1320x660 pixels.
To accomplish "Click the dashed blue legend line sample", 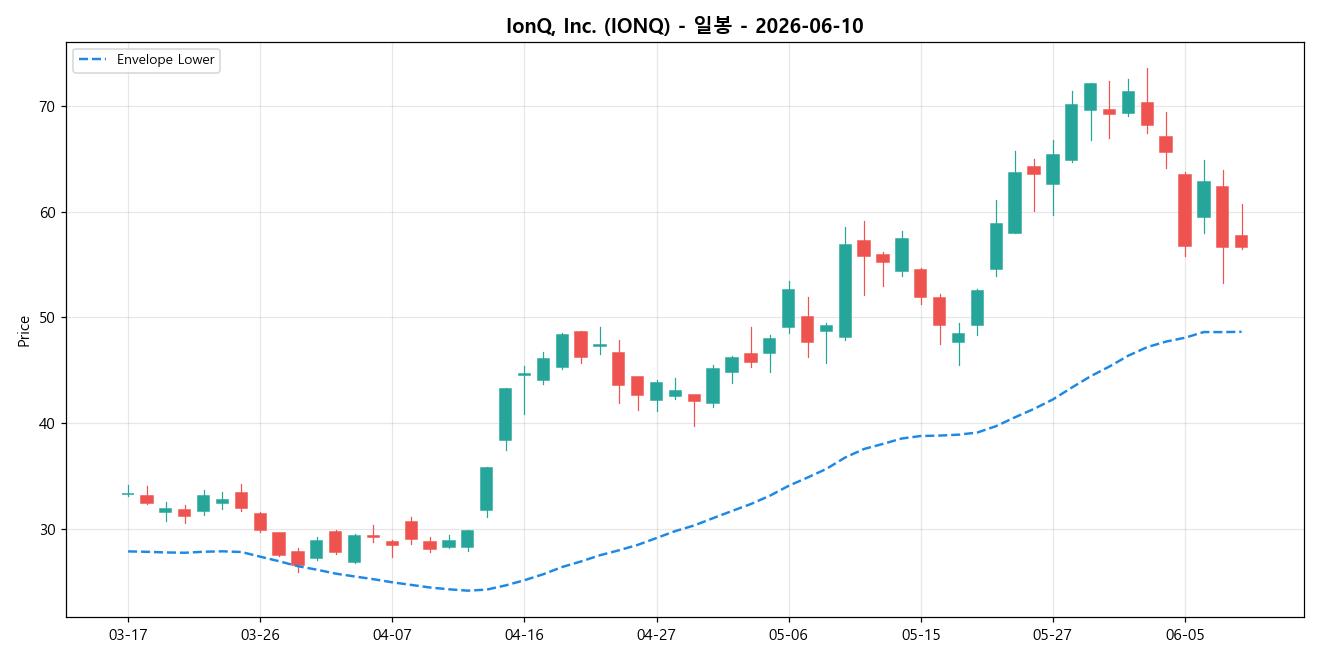I will (x=94, y=60).
